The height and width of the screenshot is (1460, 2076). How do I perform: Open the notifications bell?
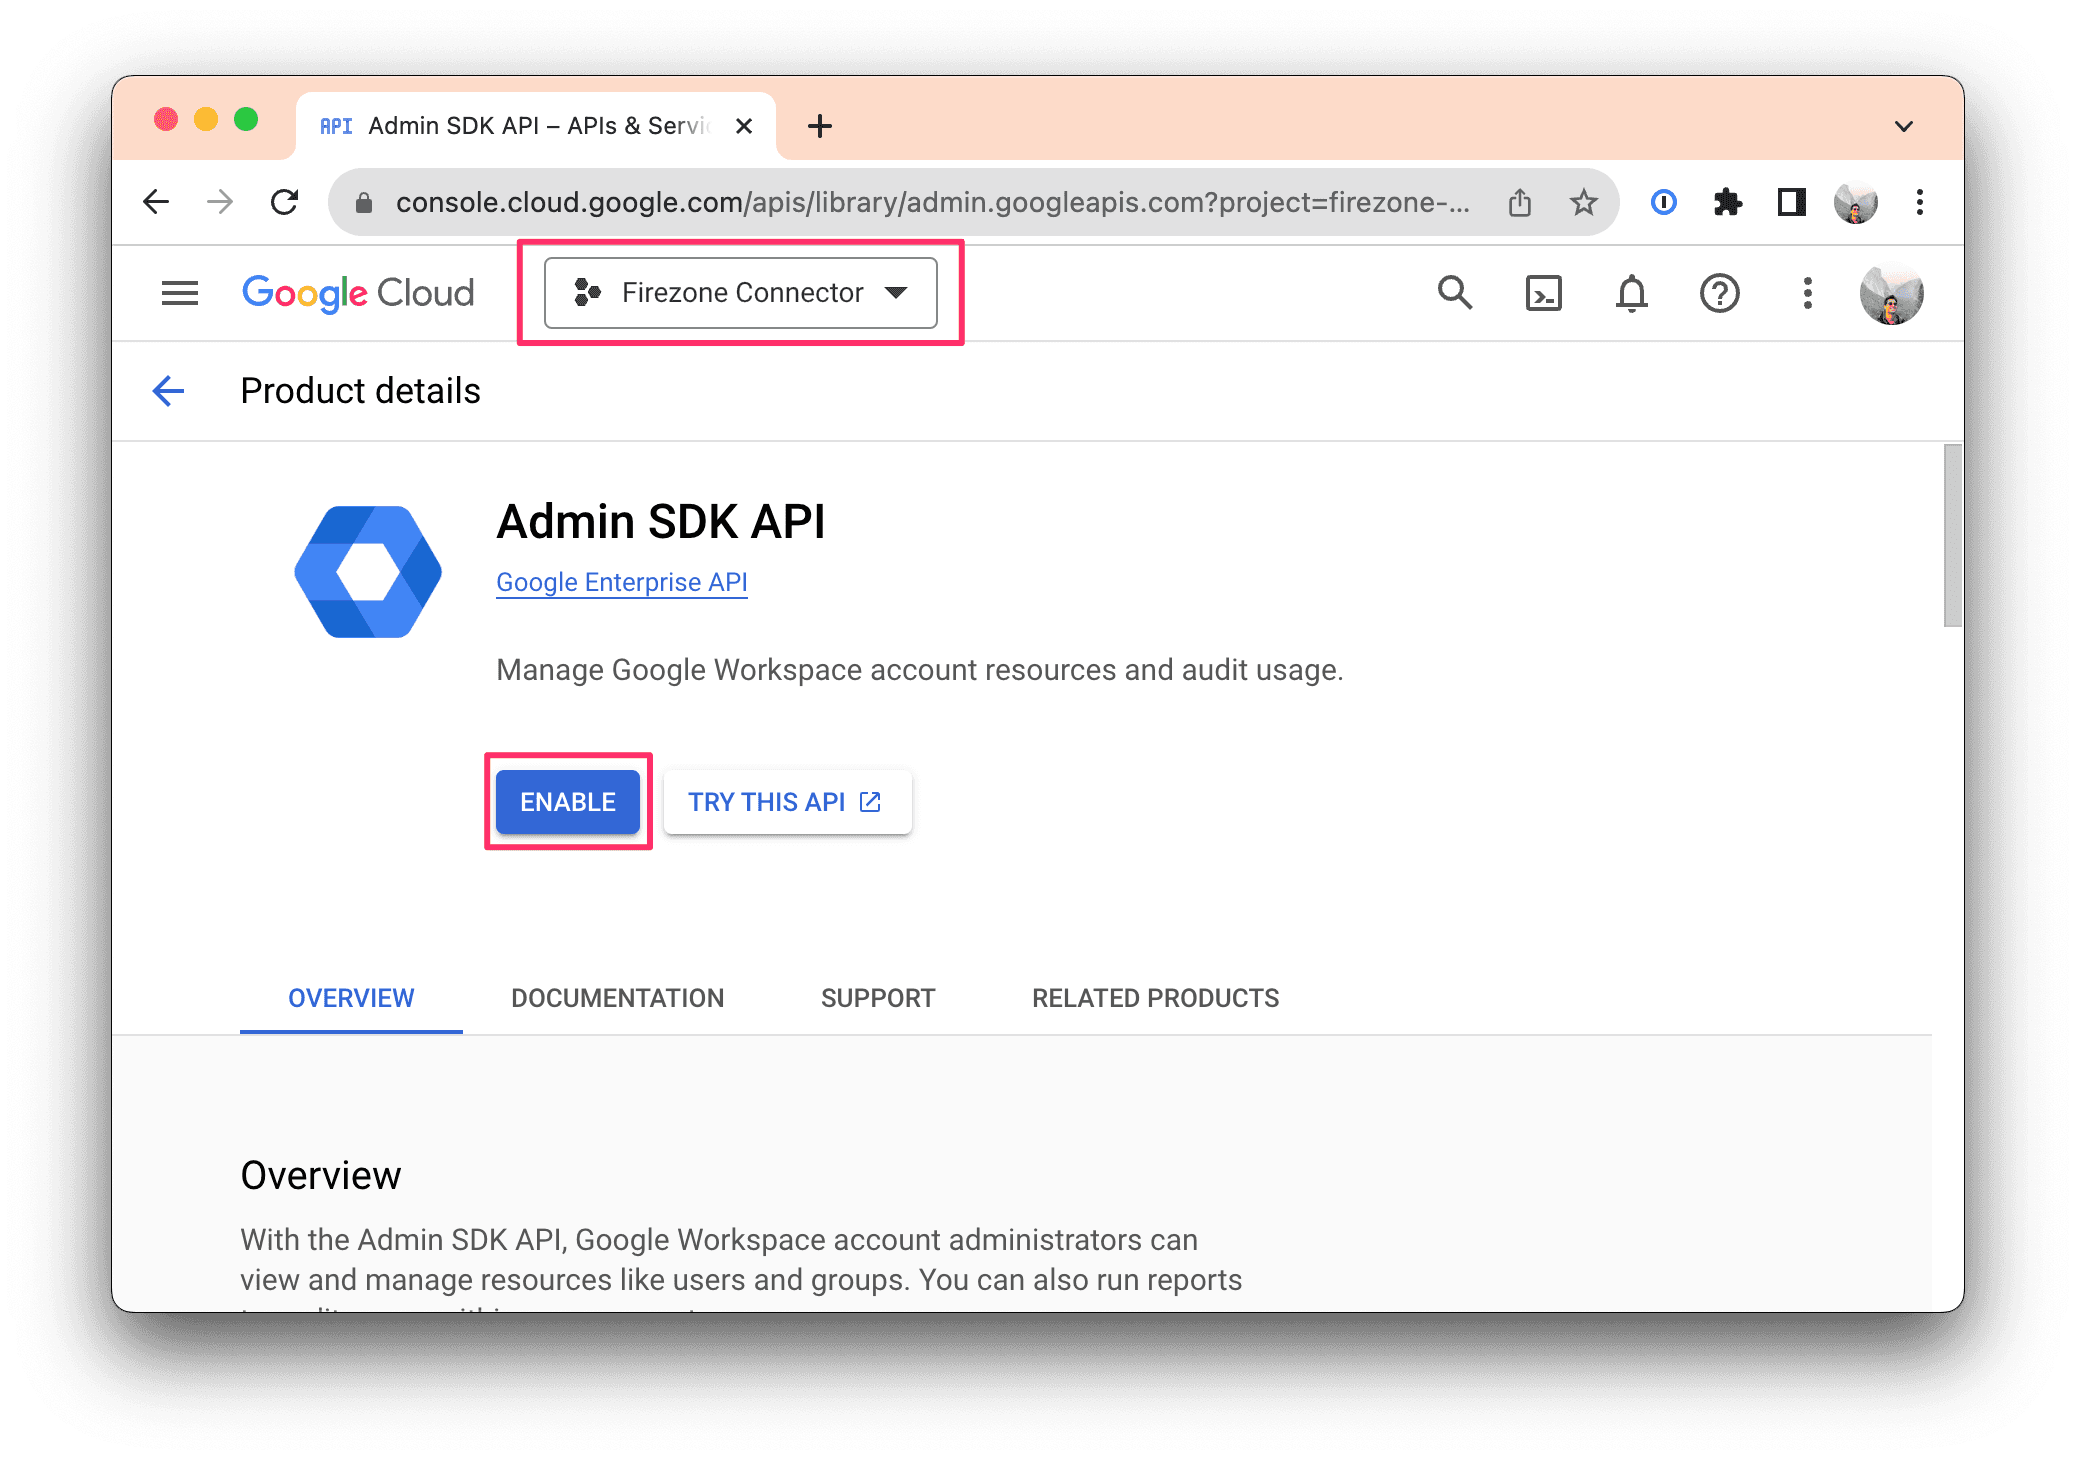coord(1630,293)
